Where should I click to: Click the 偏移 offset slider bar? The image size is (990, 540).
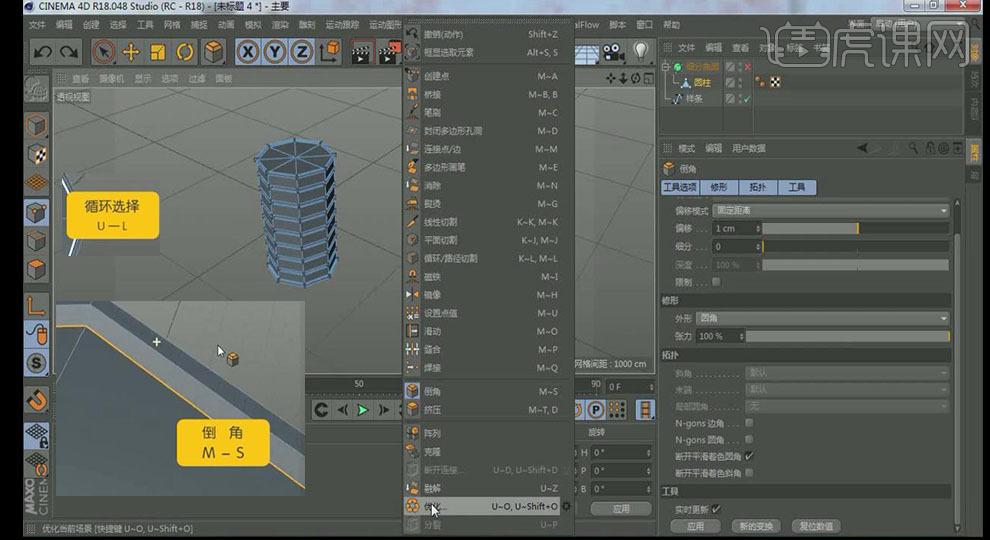coord(856,228)
